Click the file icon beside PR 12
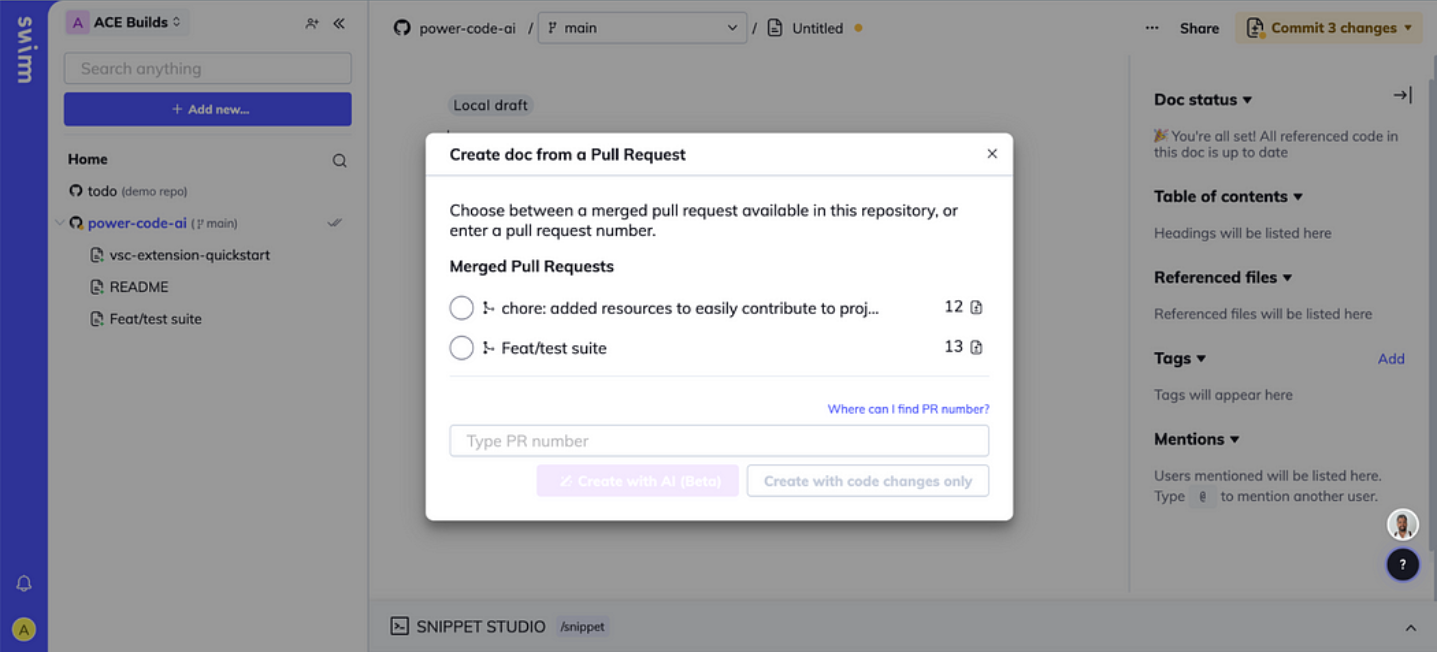This screenshot has width=1437, height=652. 977,308
